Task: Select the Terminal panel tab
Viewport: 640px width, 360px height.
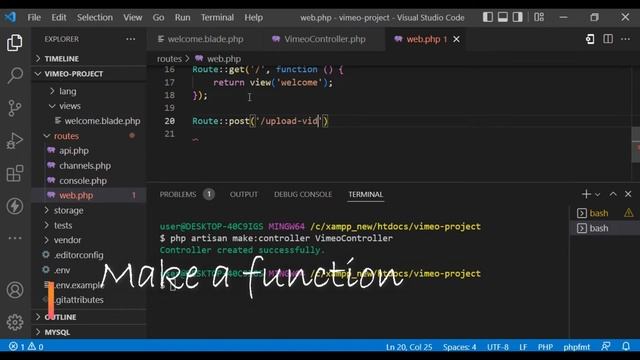Action: click(x=366, y=194)
